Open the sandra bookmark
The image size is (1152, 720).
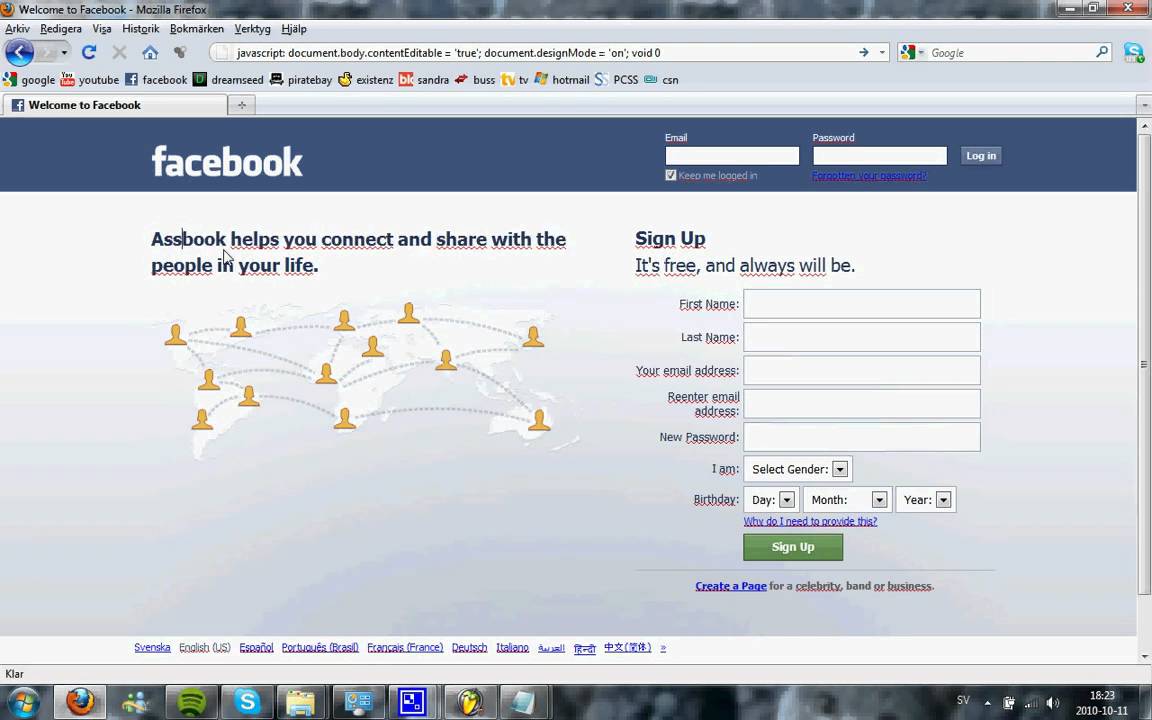pos(424,79)
